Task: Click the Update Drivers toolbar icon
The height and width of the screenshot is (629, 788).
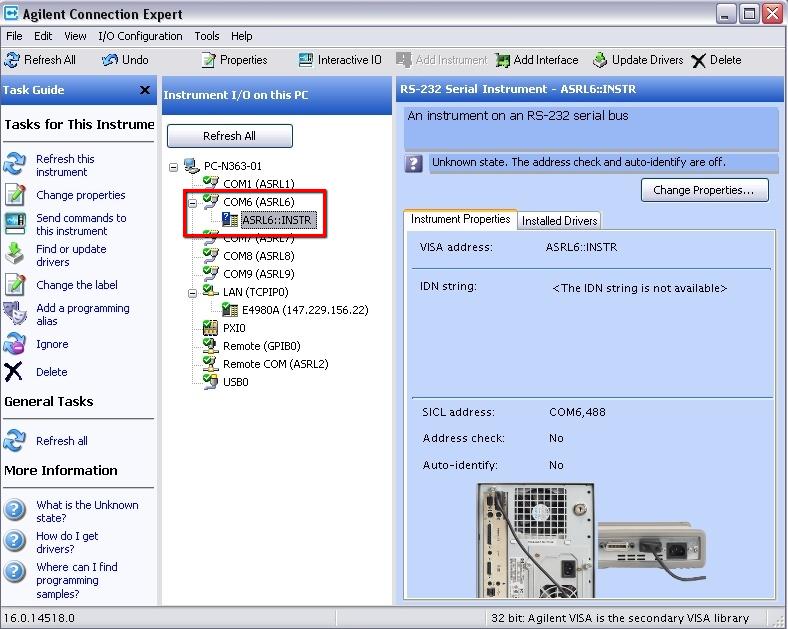Action: [600, 60]
